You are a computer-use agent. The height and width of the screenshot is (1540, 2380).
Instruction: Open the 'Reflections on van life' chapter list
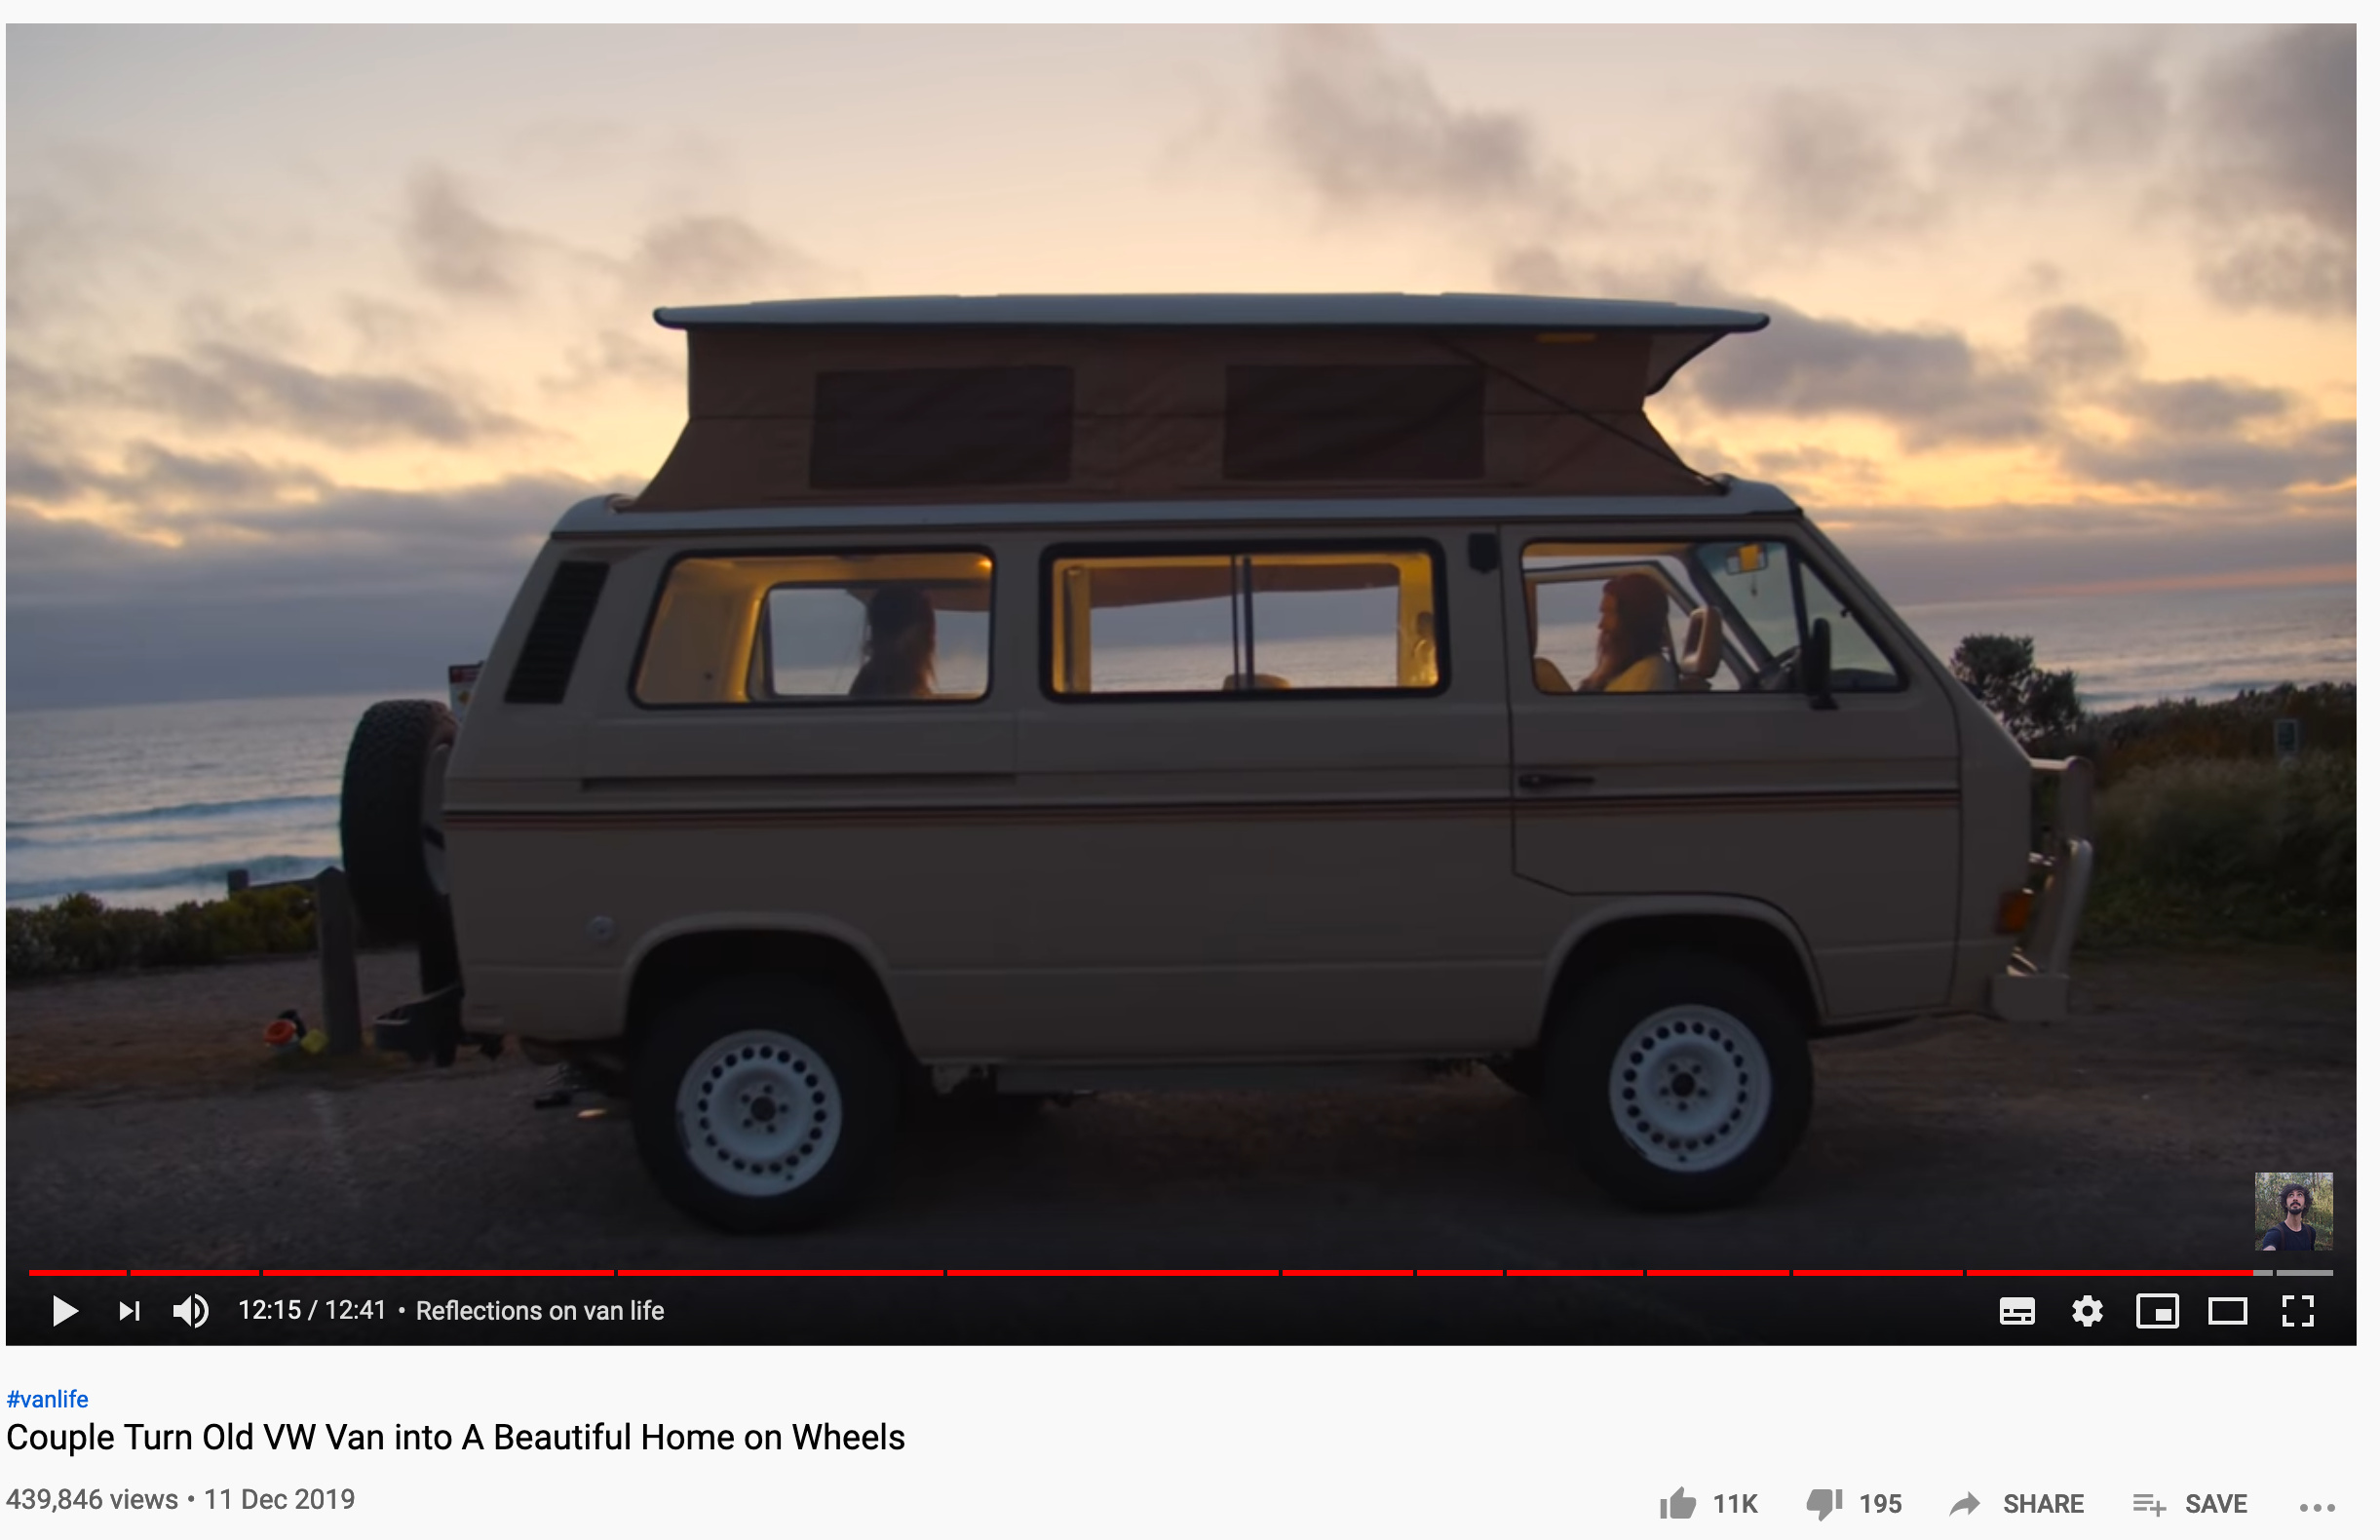pyautogui.click(x=540, y=1311)
